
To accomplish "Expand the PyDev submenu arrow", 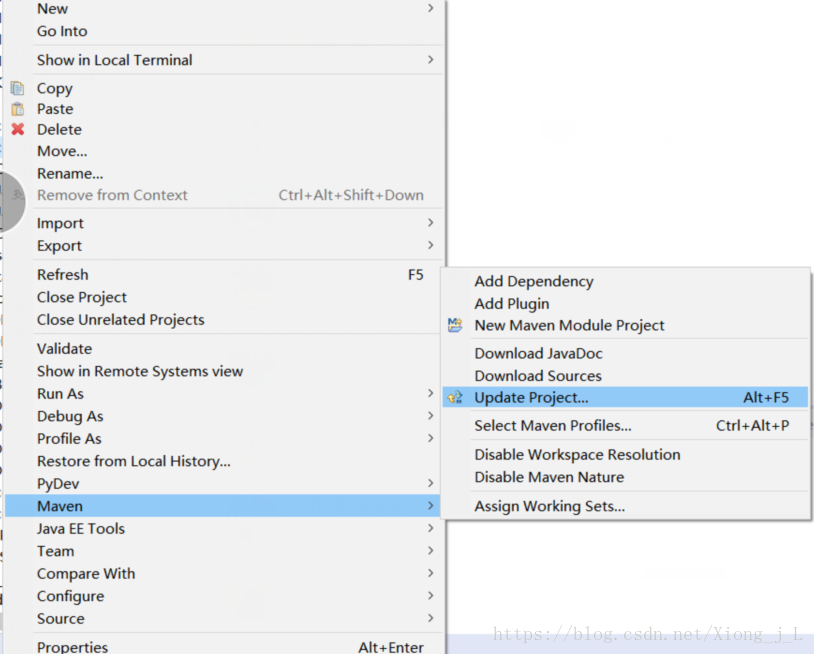I will tap(430, 483).
